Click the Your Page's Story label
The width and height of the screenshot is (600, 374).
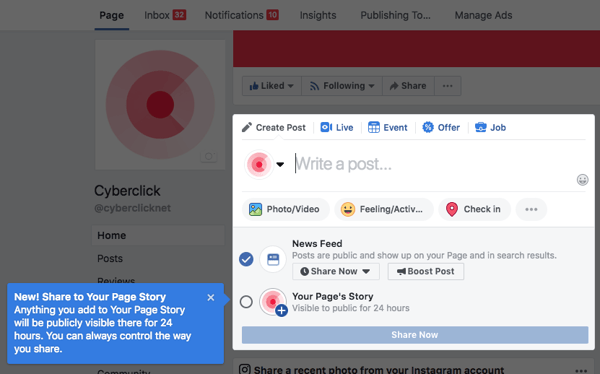(333, 296)
